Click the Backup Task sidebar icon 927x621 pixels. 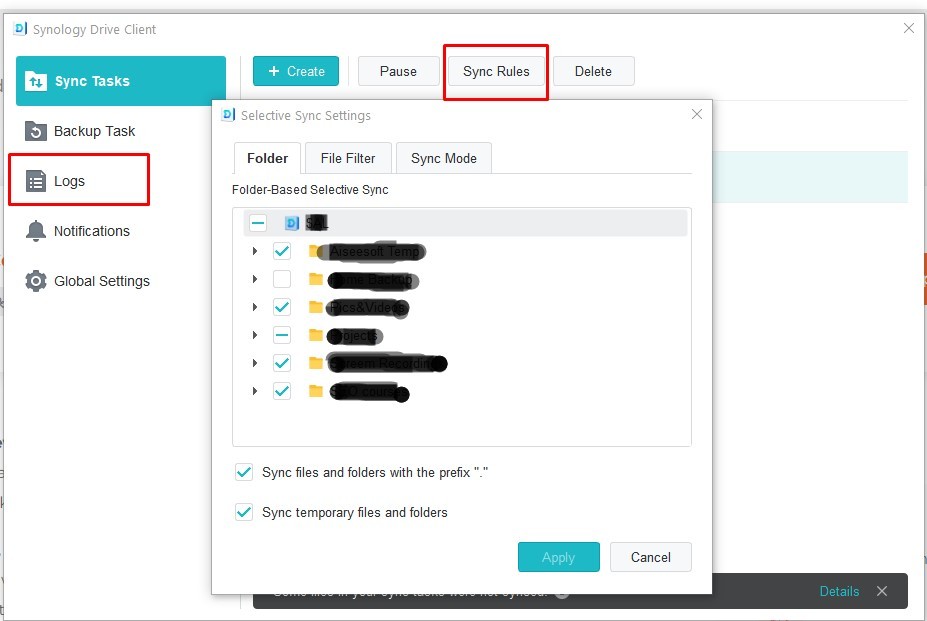[36, 131]
